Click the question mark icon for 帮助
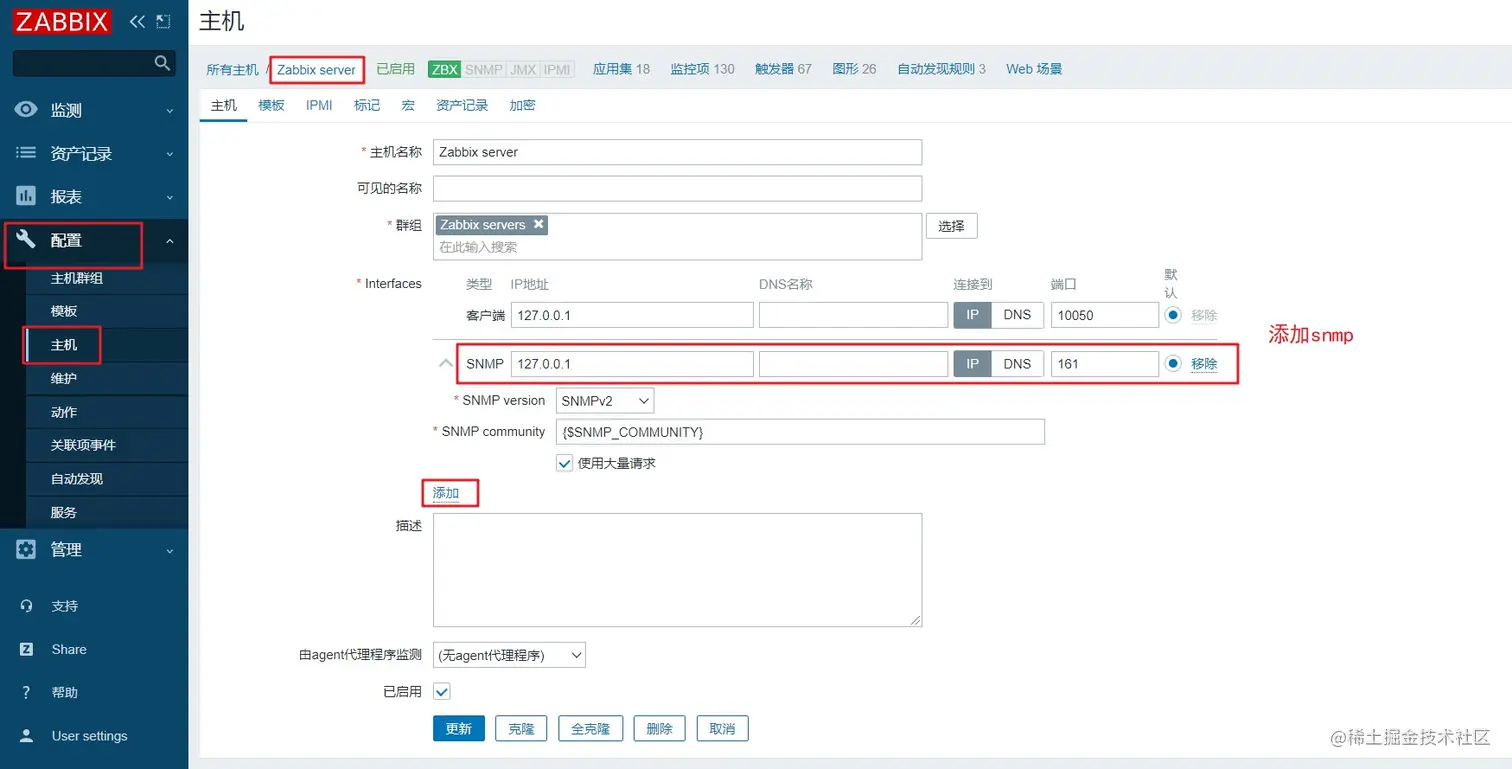This screenshot has width=1512, height=769. 27,692
